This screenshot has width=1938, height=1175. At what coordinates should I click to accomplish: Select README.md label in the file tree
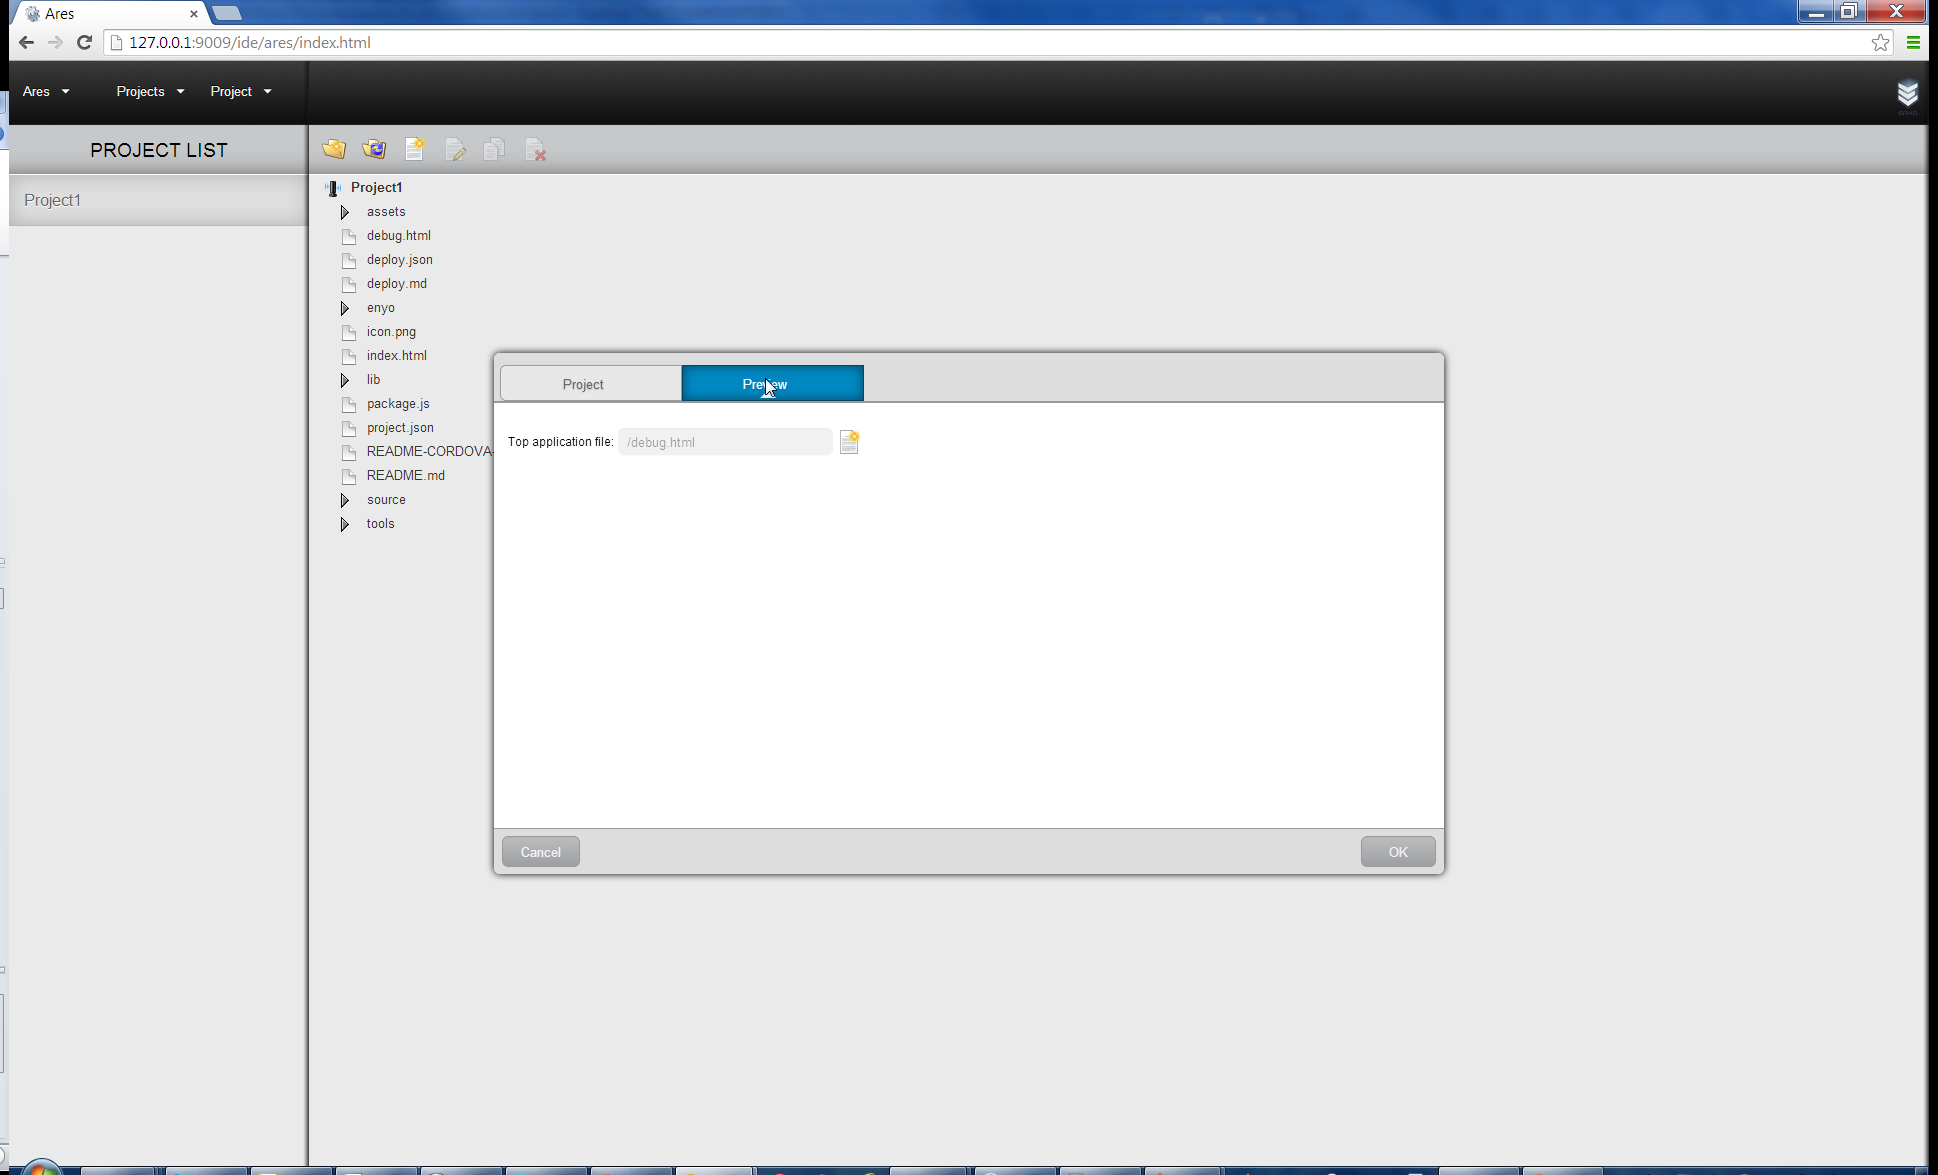(405, 476)
